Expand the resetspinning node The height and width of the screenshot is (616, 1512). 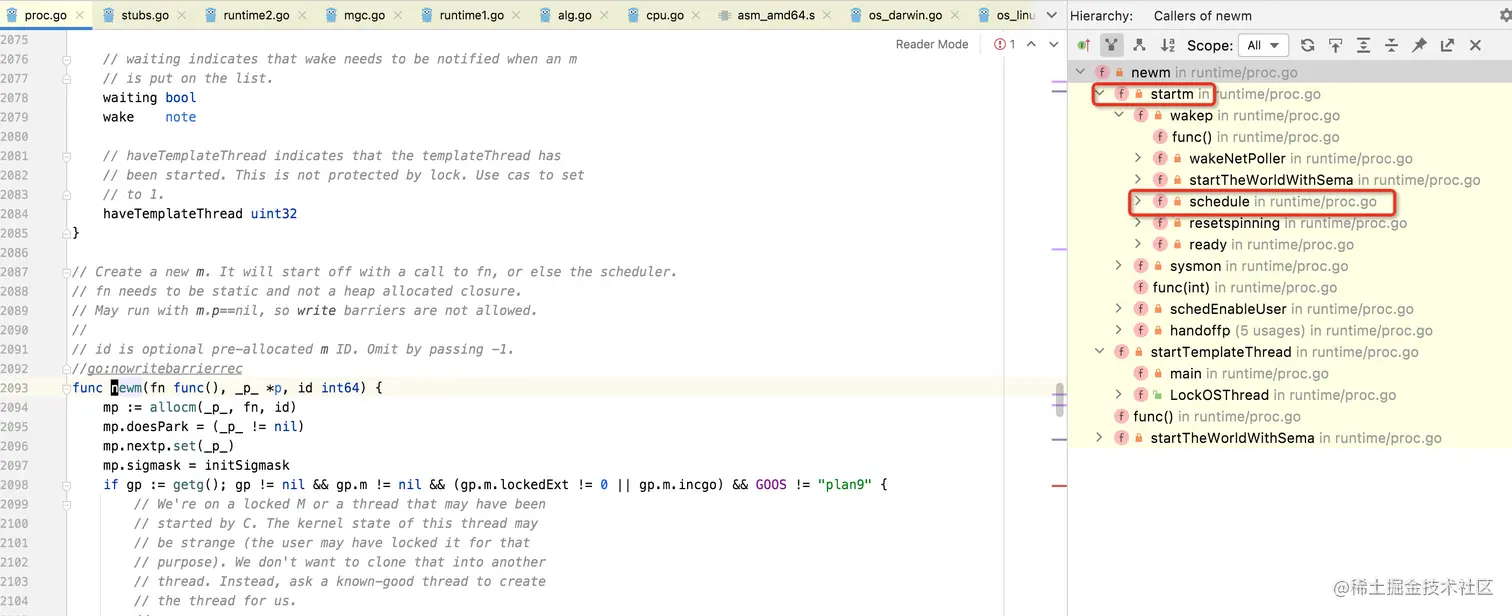click(1138, 224)
